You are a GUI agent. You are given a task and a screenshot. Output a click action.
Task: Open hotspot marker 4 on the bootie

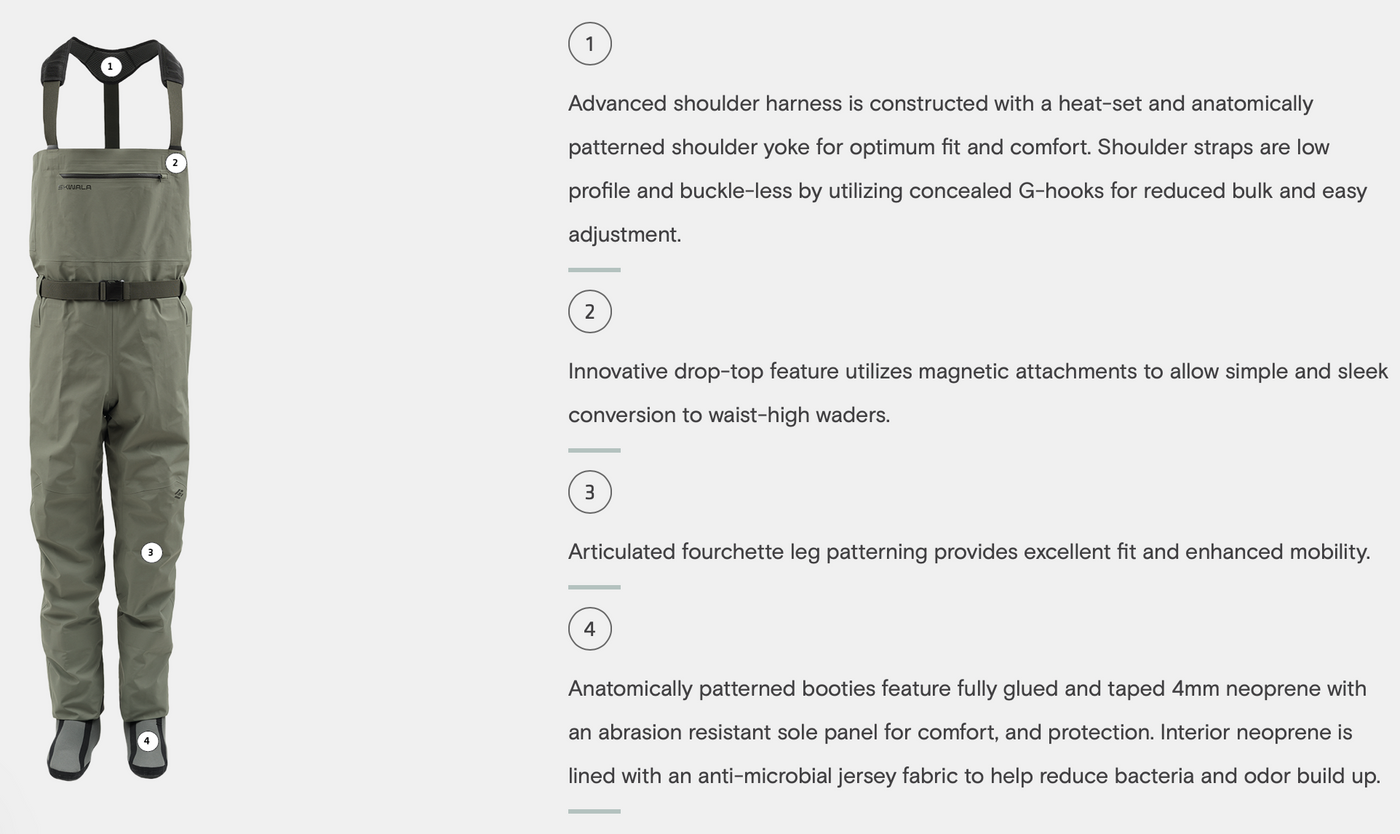[147, 741]
